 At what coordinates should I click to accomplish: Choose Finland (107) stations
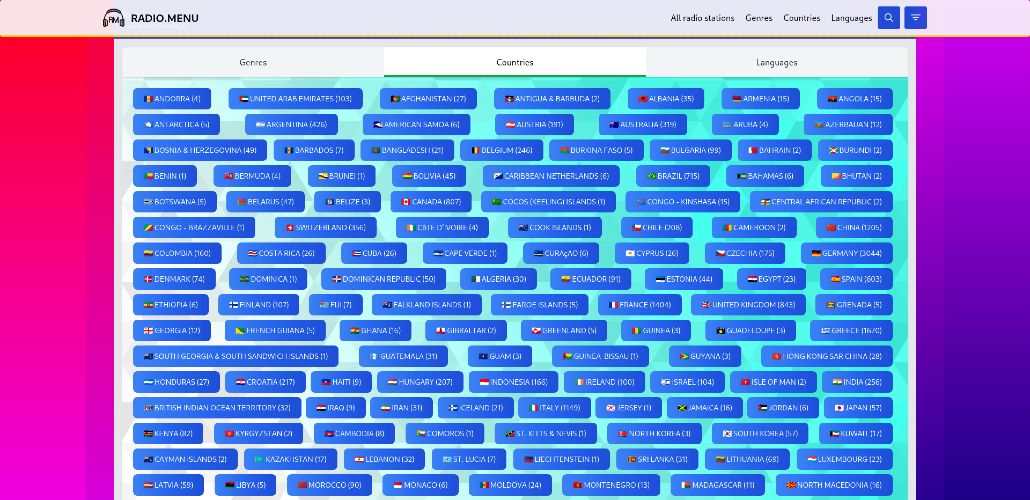point(258,305)
